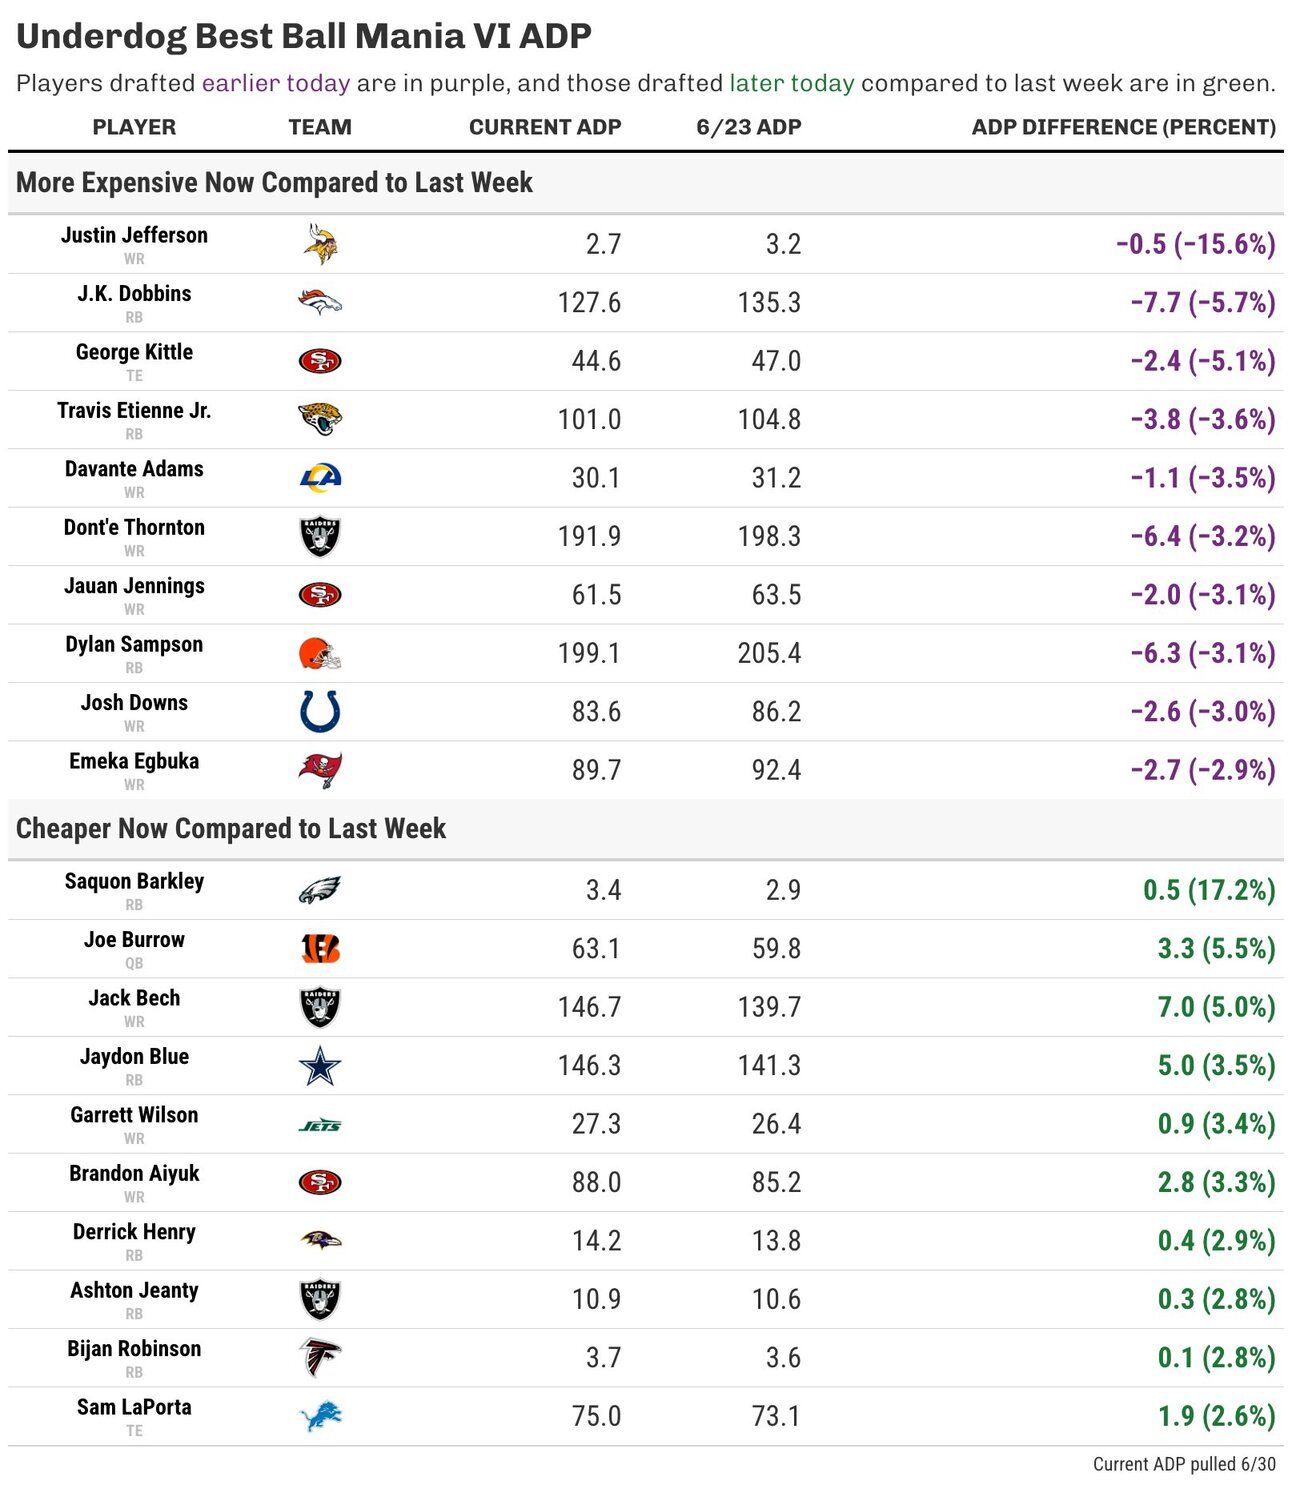Click the Jets logo for Garrett Wilson
The width and height of the screenshot is (1292, 1489).
pyautogui.click(x=320, y=1125)
